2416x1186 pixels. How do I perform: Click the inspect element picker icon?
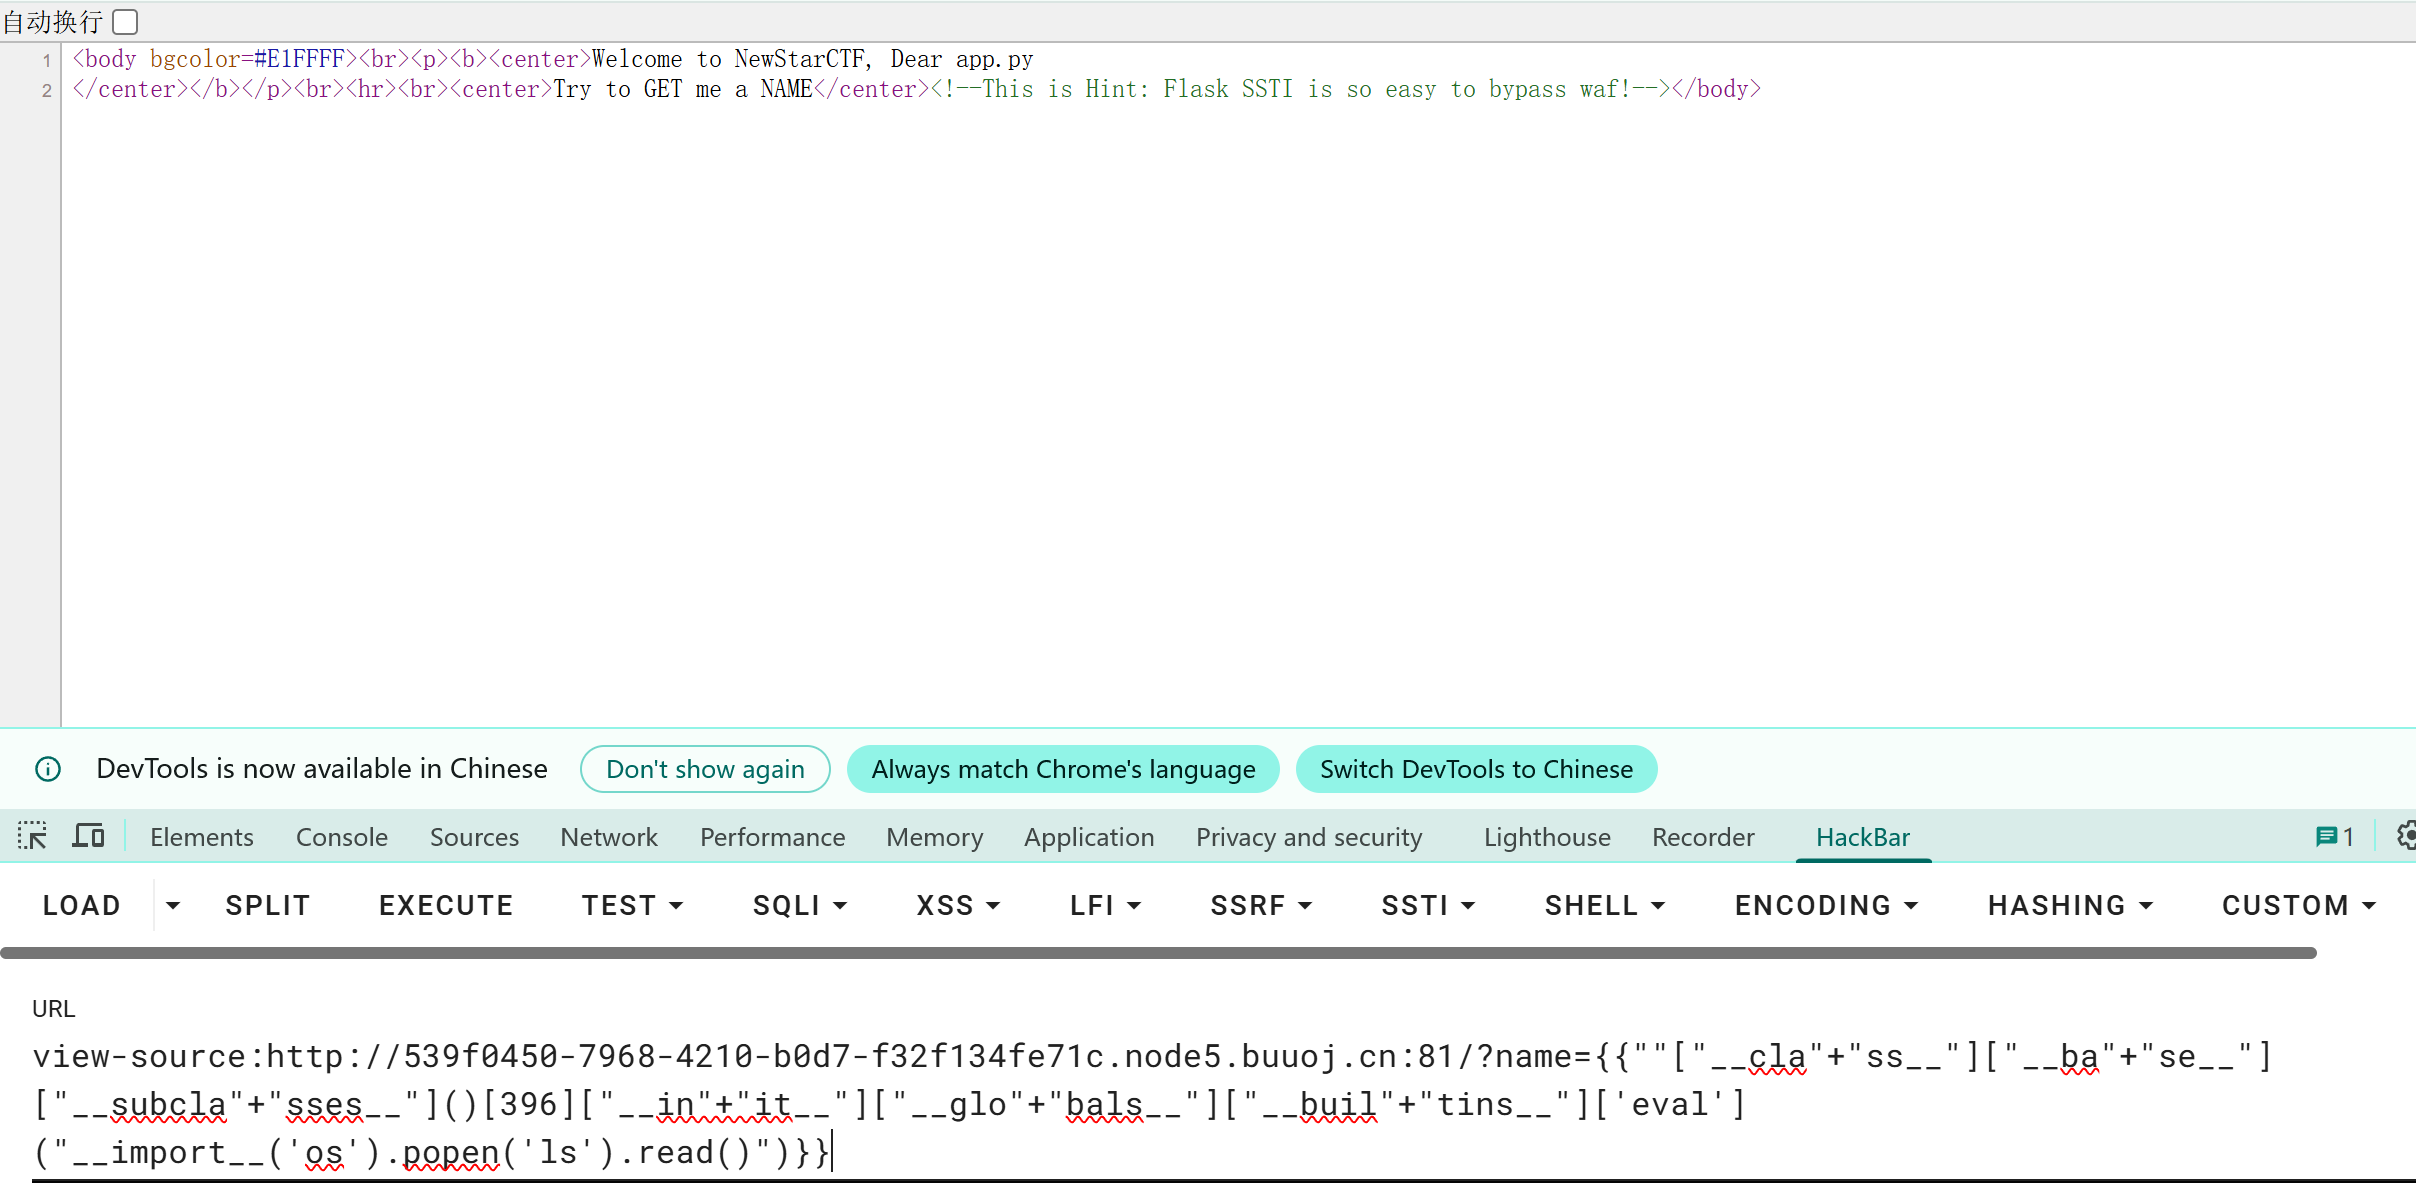click(32, 836)
